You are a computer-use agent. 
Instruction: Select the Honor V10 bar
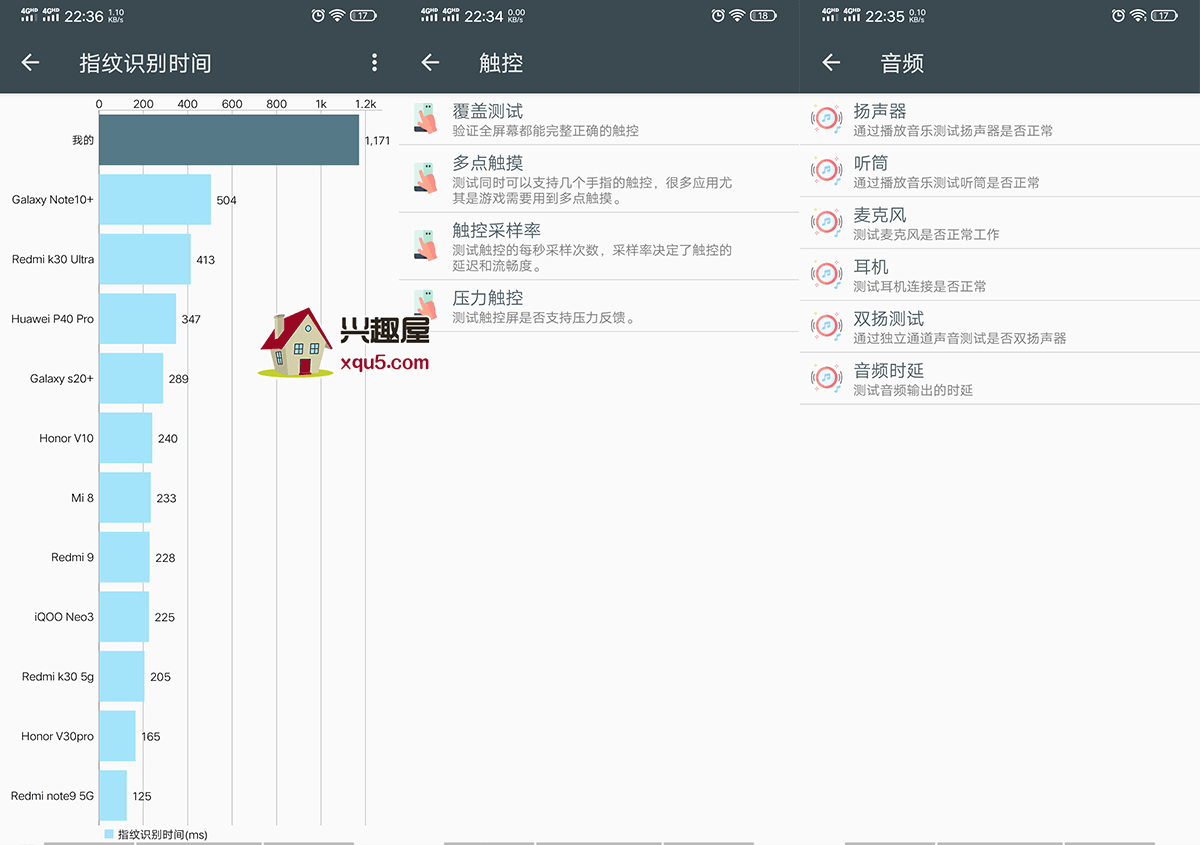125,438
